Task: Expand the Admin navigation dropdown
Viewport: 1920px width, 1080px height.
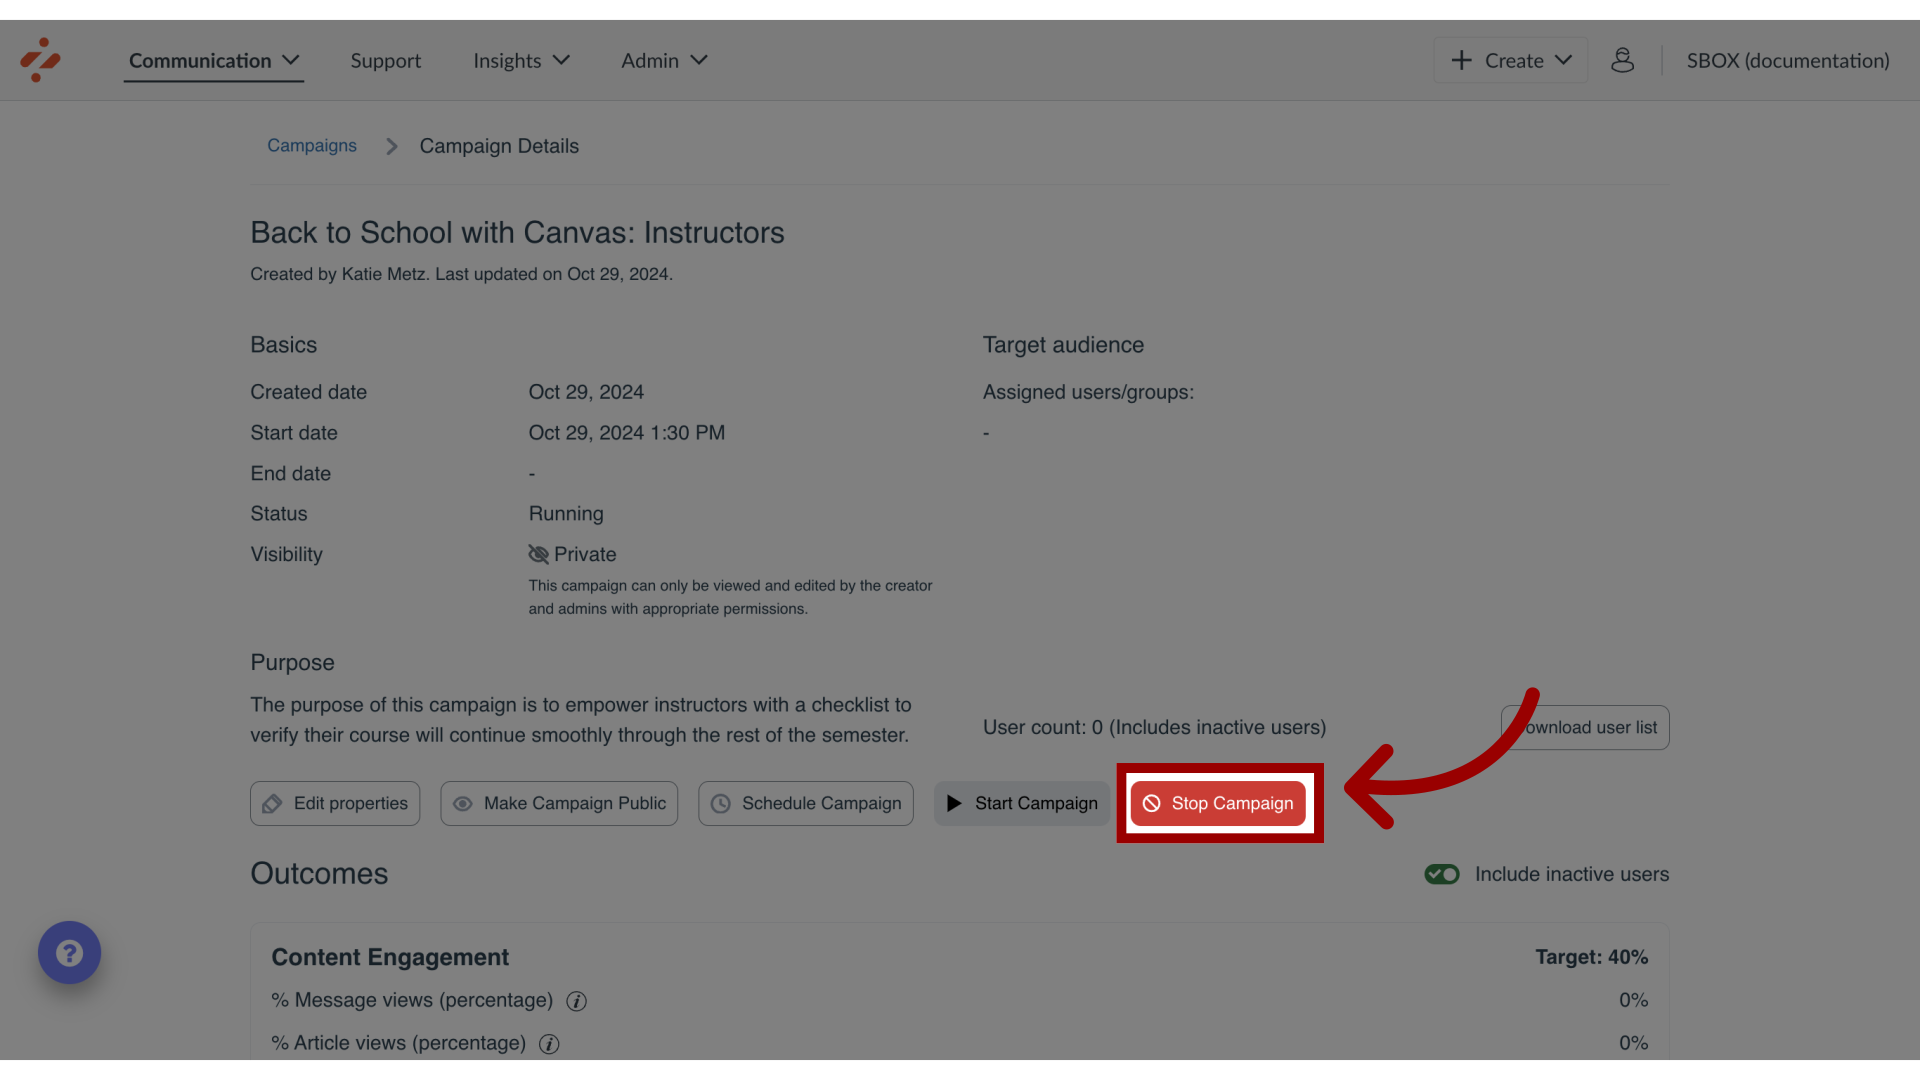Action: (665, 59)
